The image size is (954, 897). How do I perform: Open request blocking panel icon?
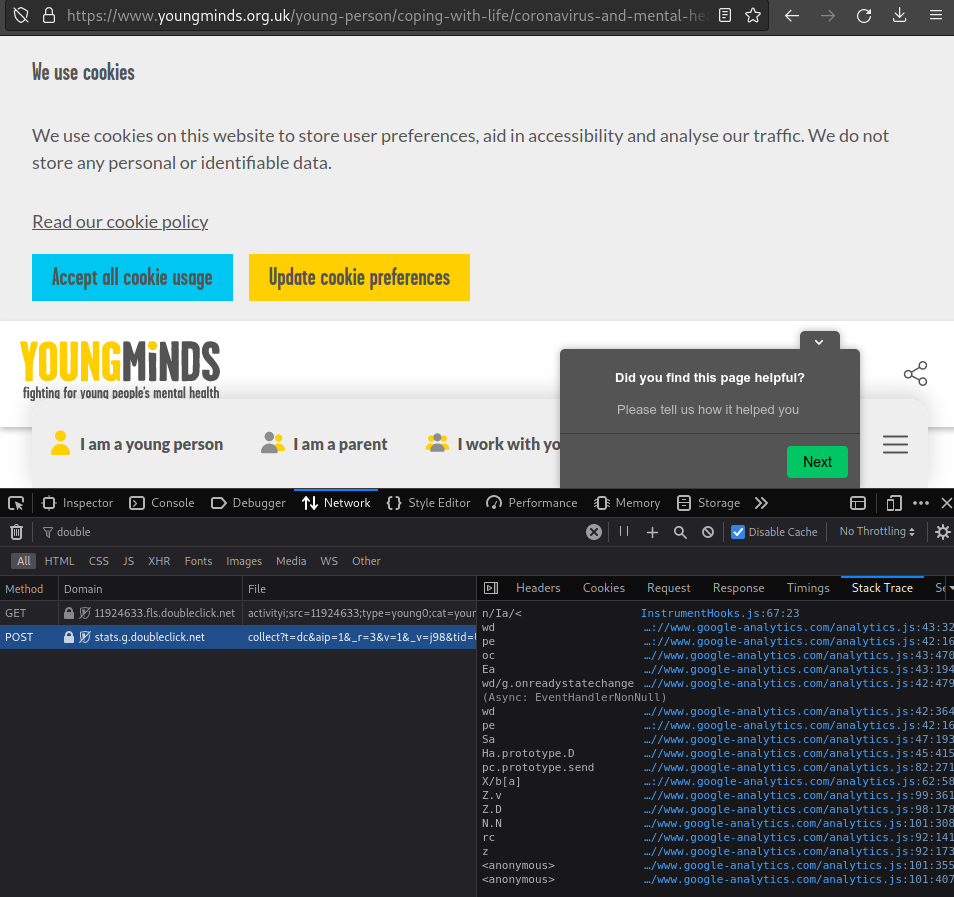pos(708,532)
